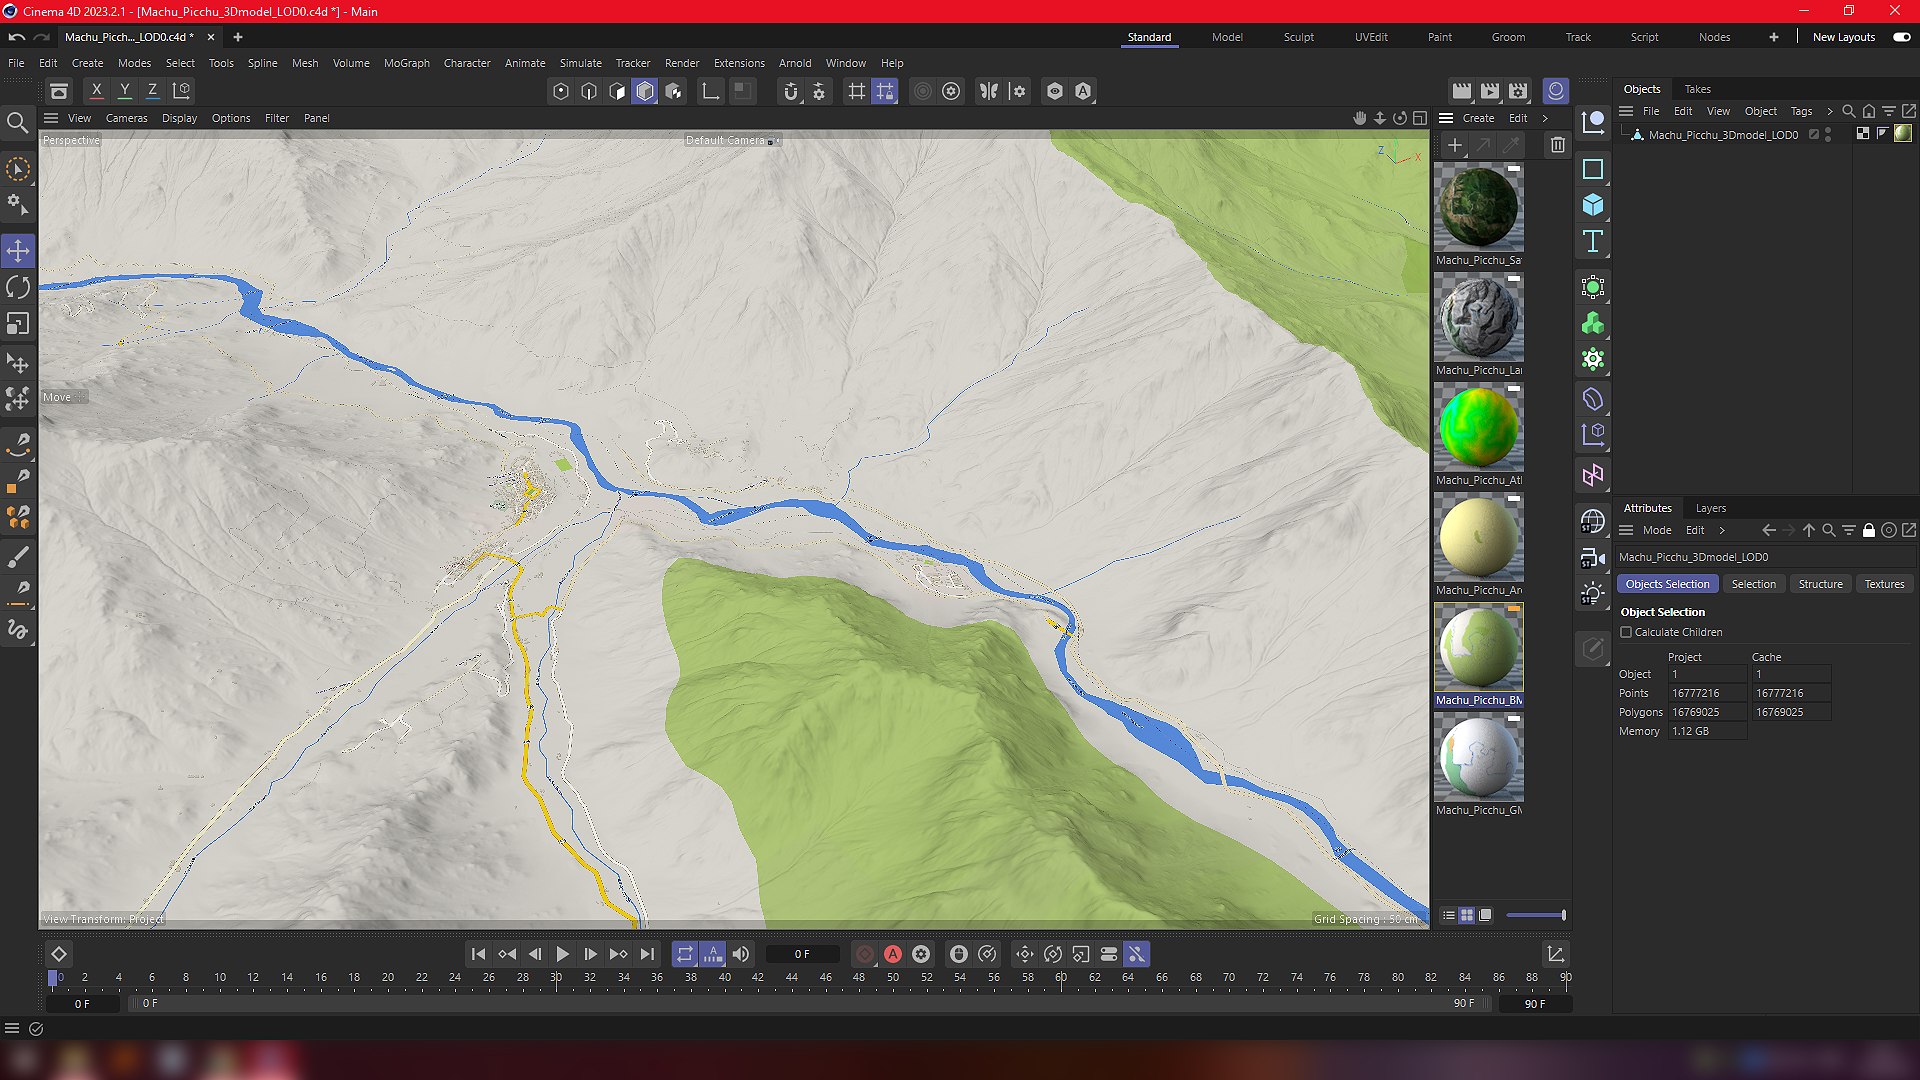This screenshot has height=1080, width=1920.
Task: Click the Play Forward button
Action: click(562, 954)
